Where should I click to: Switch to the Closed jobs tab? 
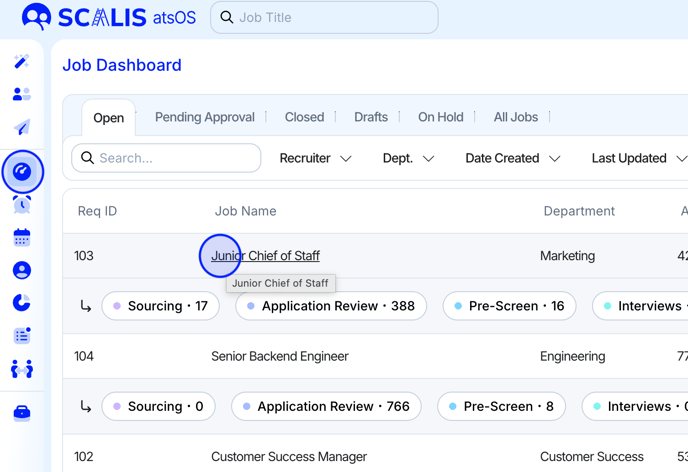click(x=304, y=117)
